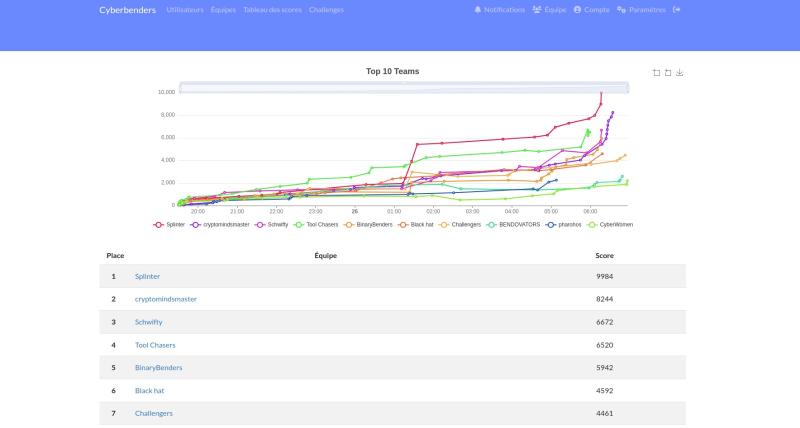The width and height of the screenshot is (800, 428).
Task: Go to the Compte account page
Action: (x=591, y=10)
